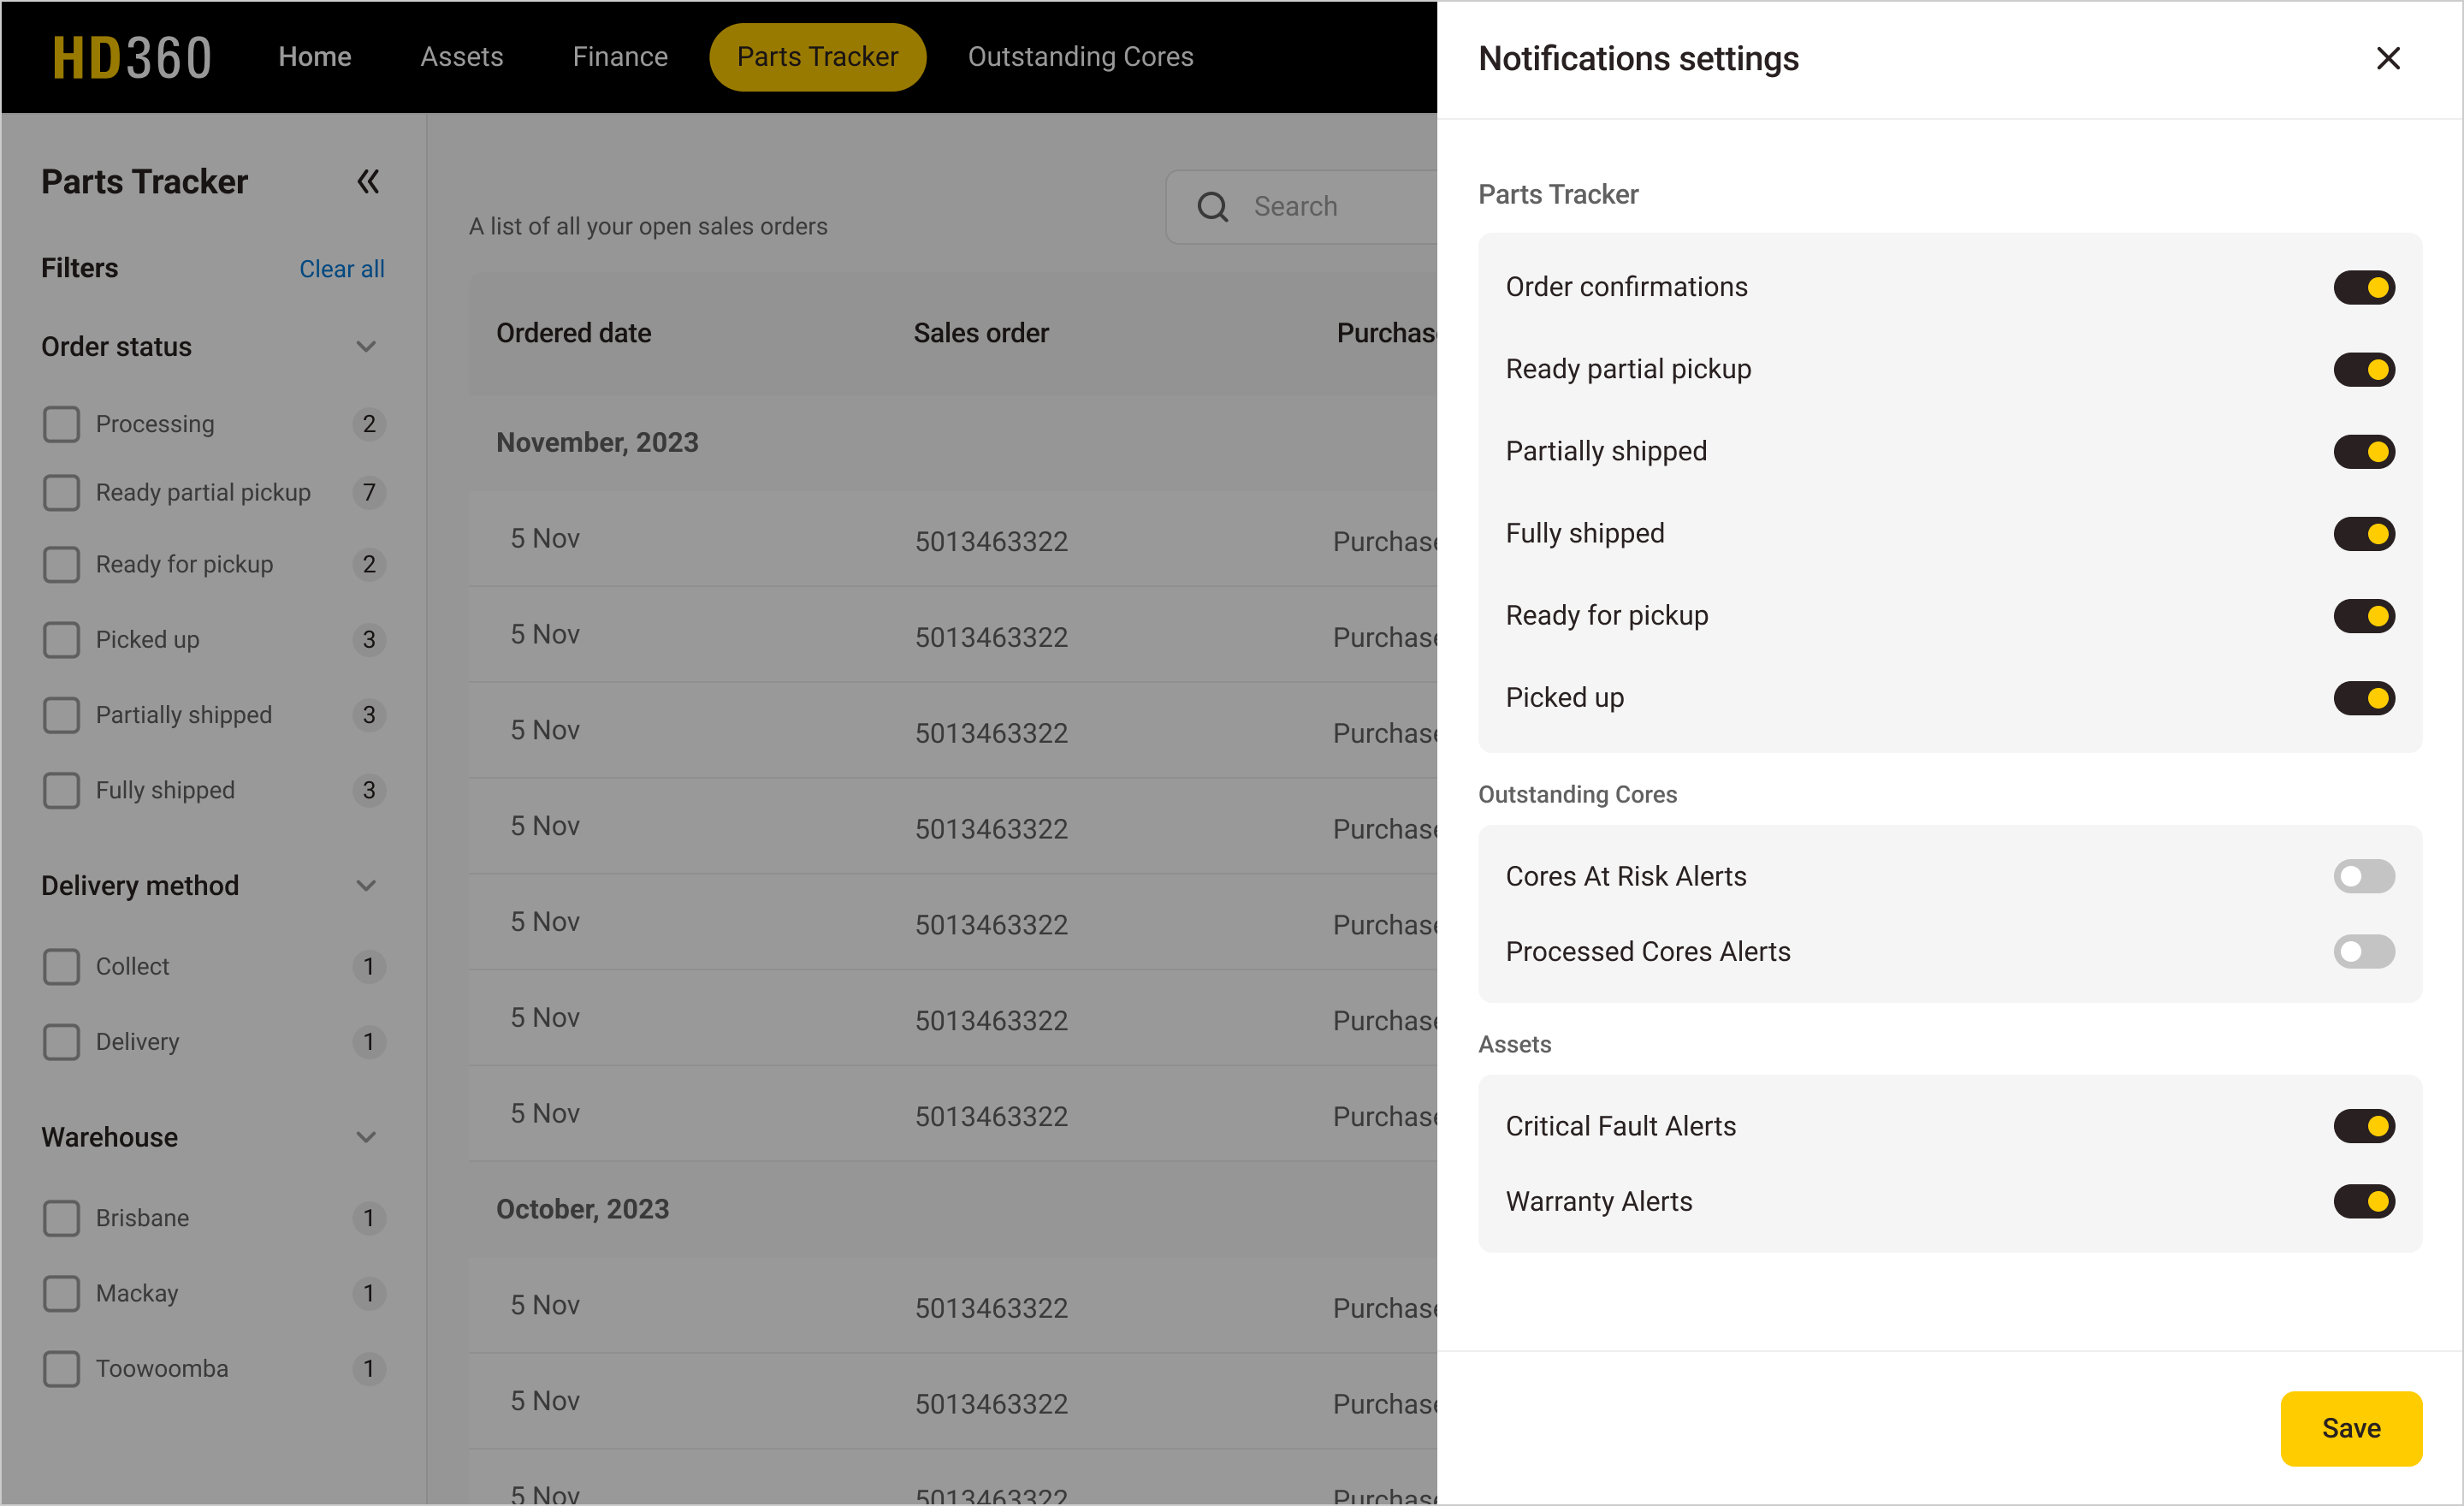Check the Brisbane warehouse filter
This screenshot has width=2464, height=1506.
coord(61,1218)
